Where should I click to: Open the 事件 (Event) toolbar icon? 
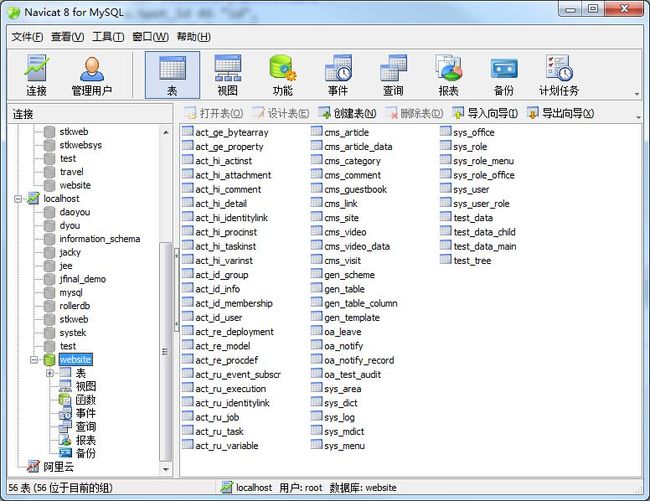point(338,75)
